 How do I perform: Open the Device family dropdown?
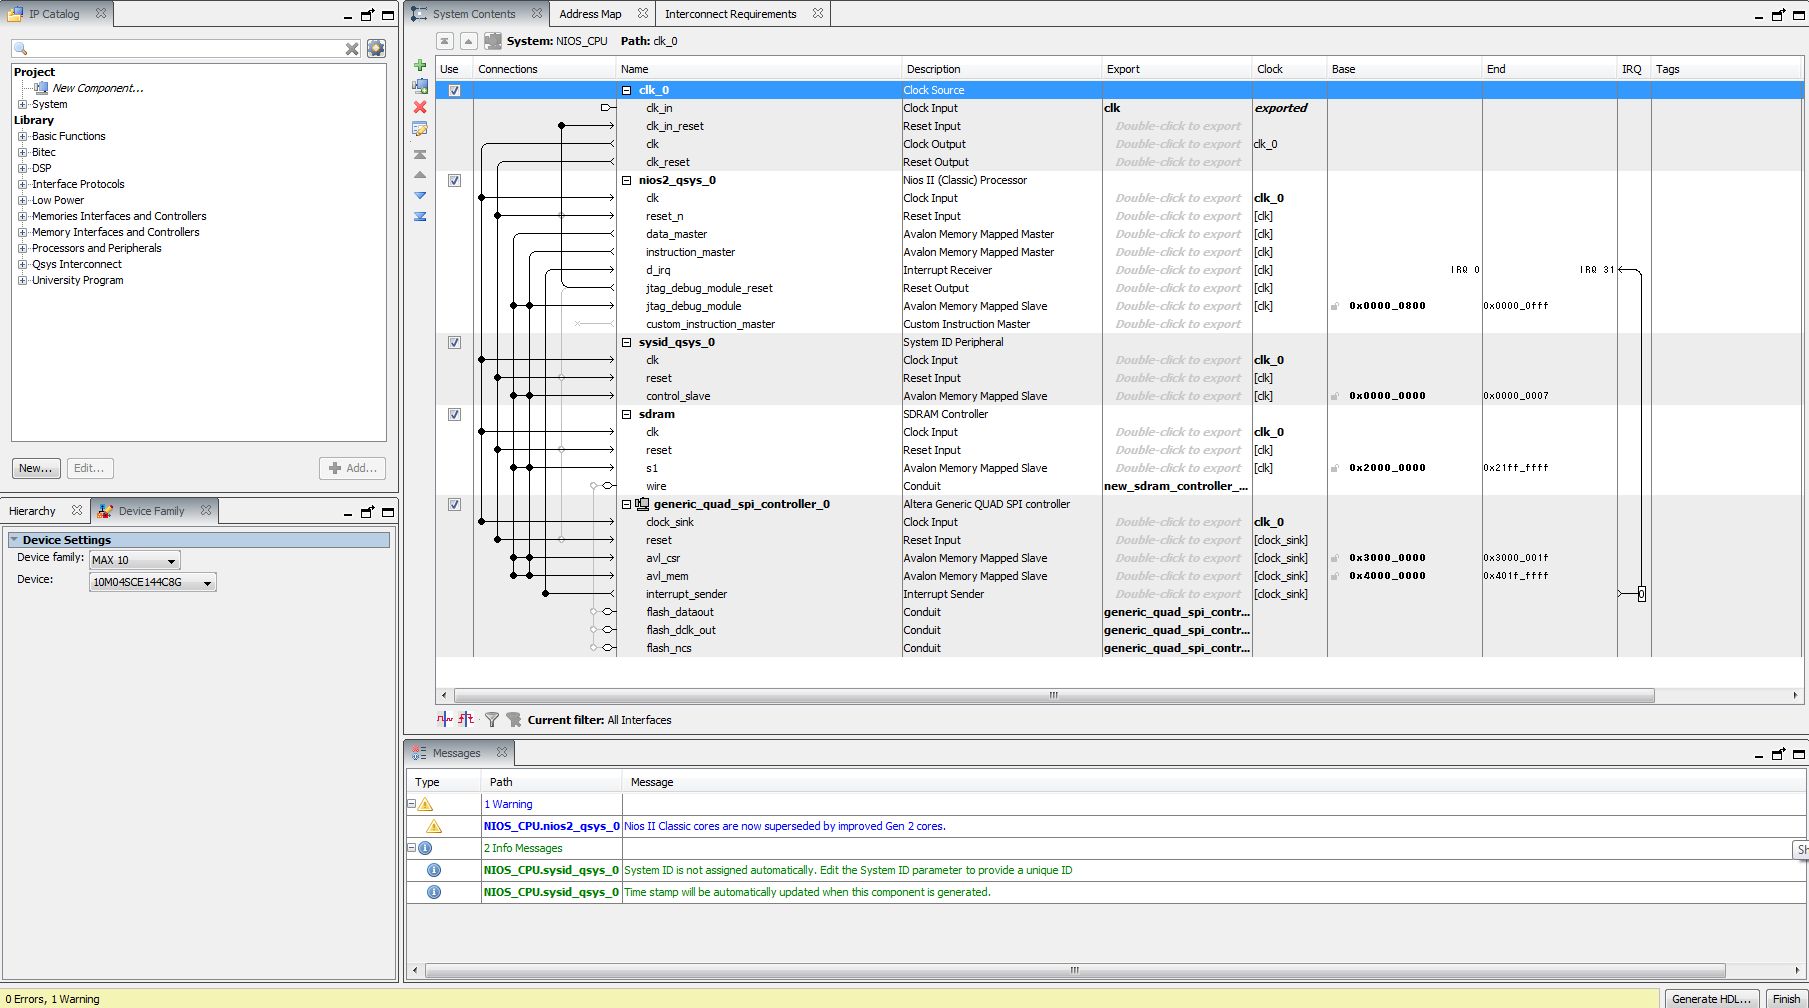[x=135, y=560]
